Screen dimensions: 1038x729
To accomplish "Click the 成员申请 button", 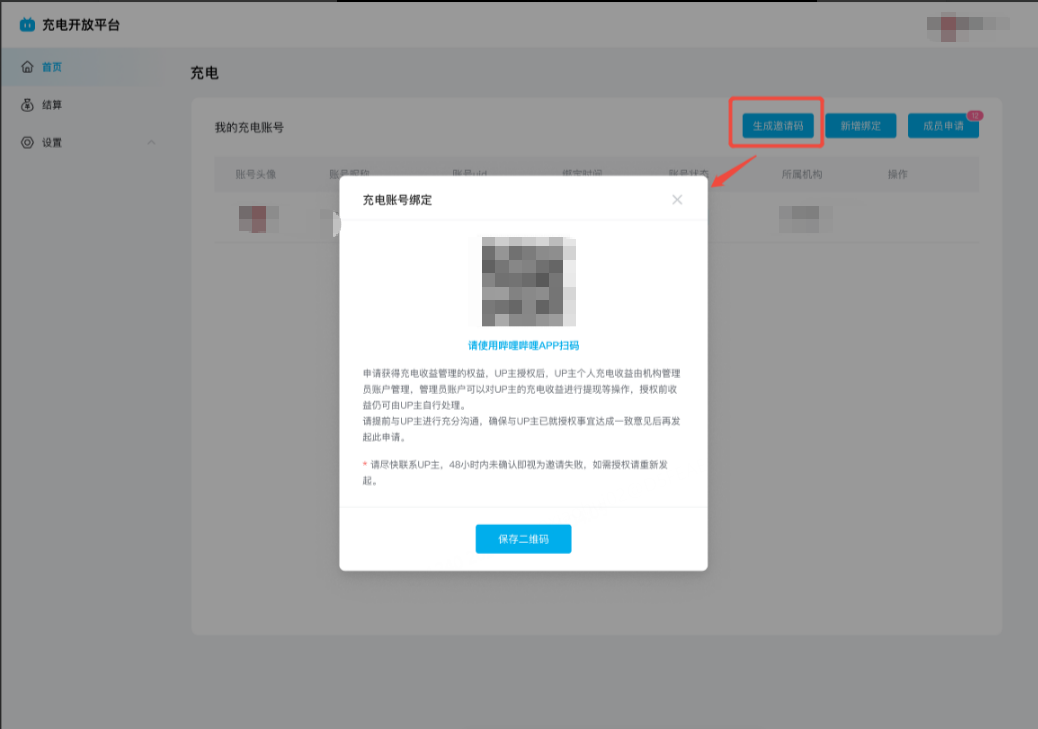I will coord(943,126).
